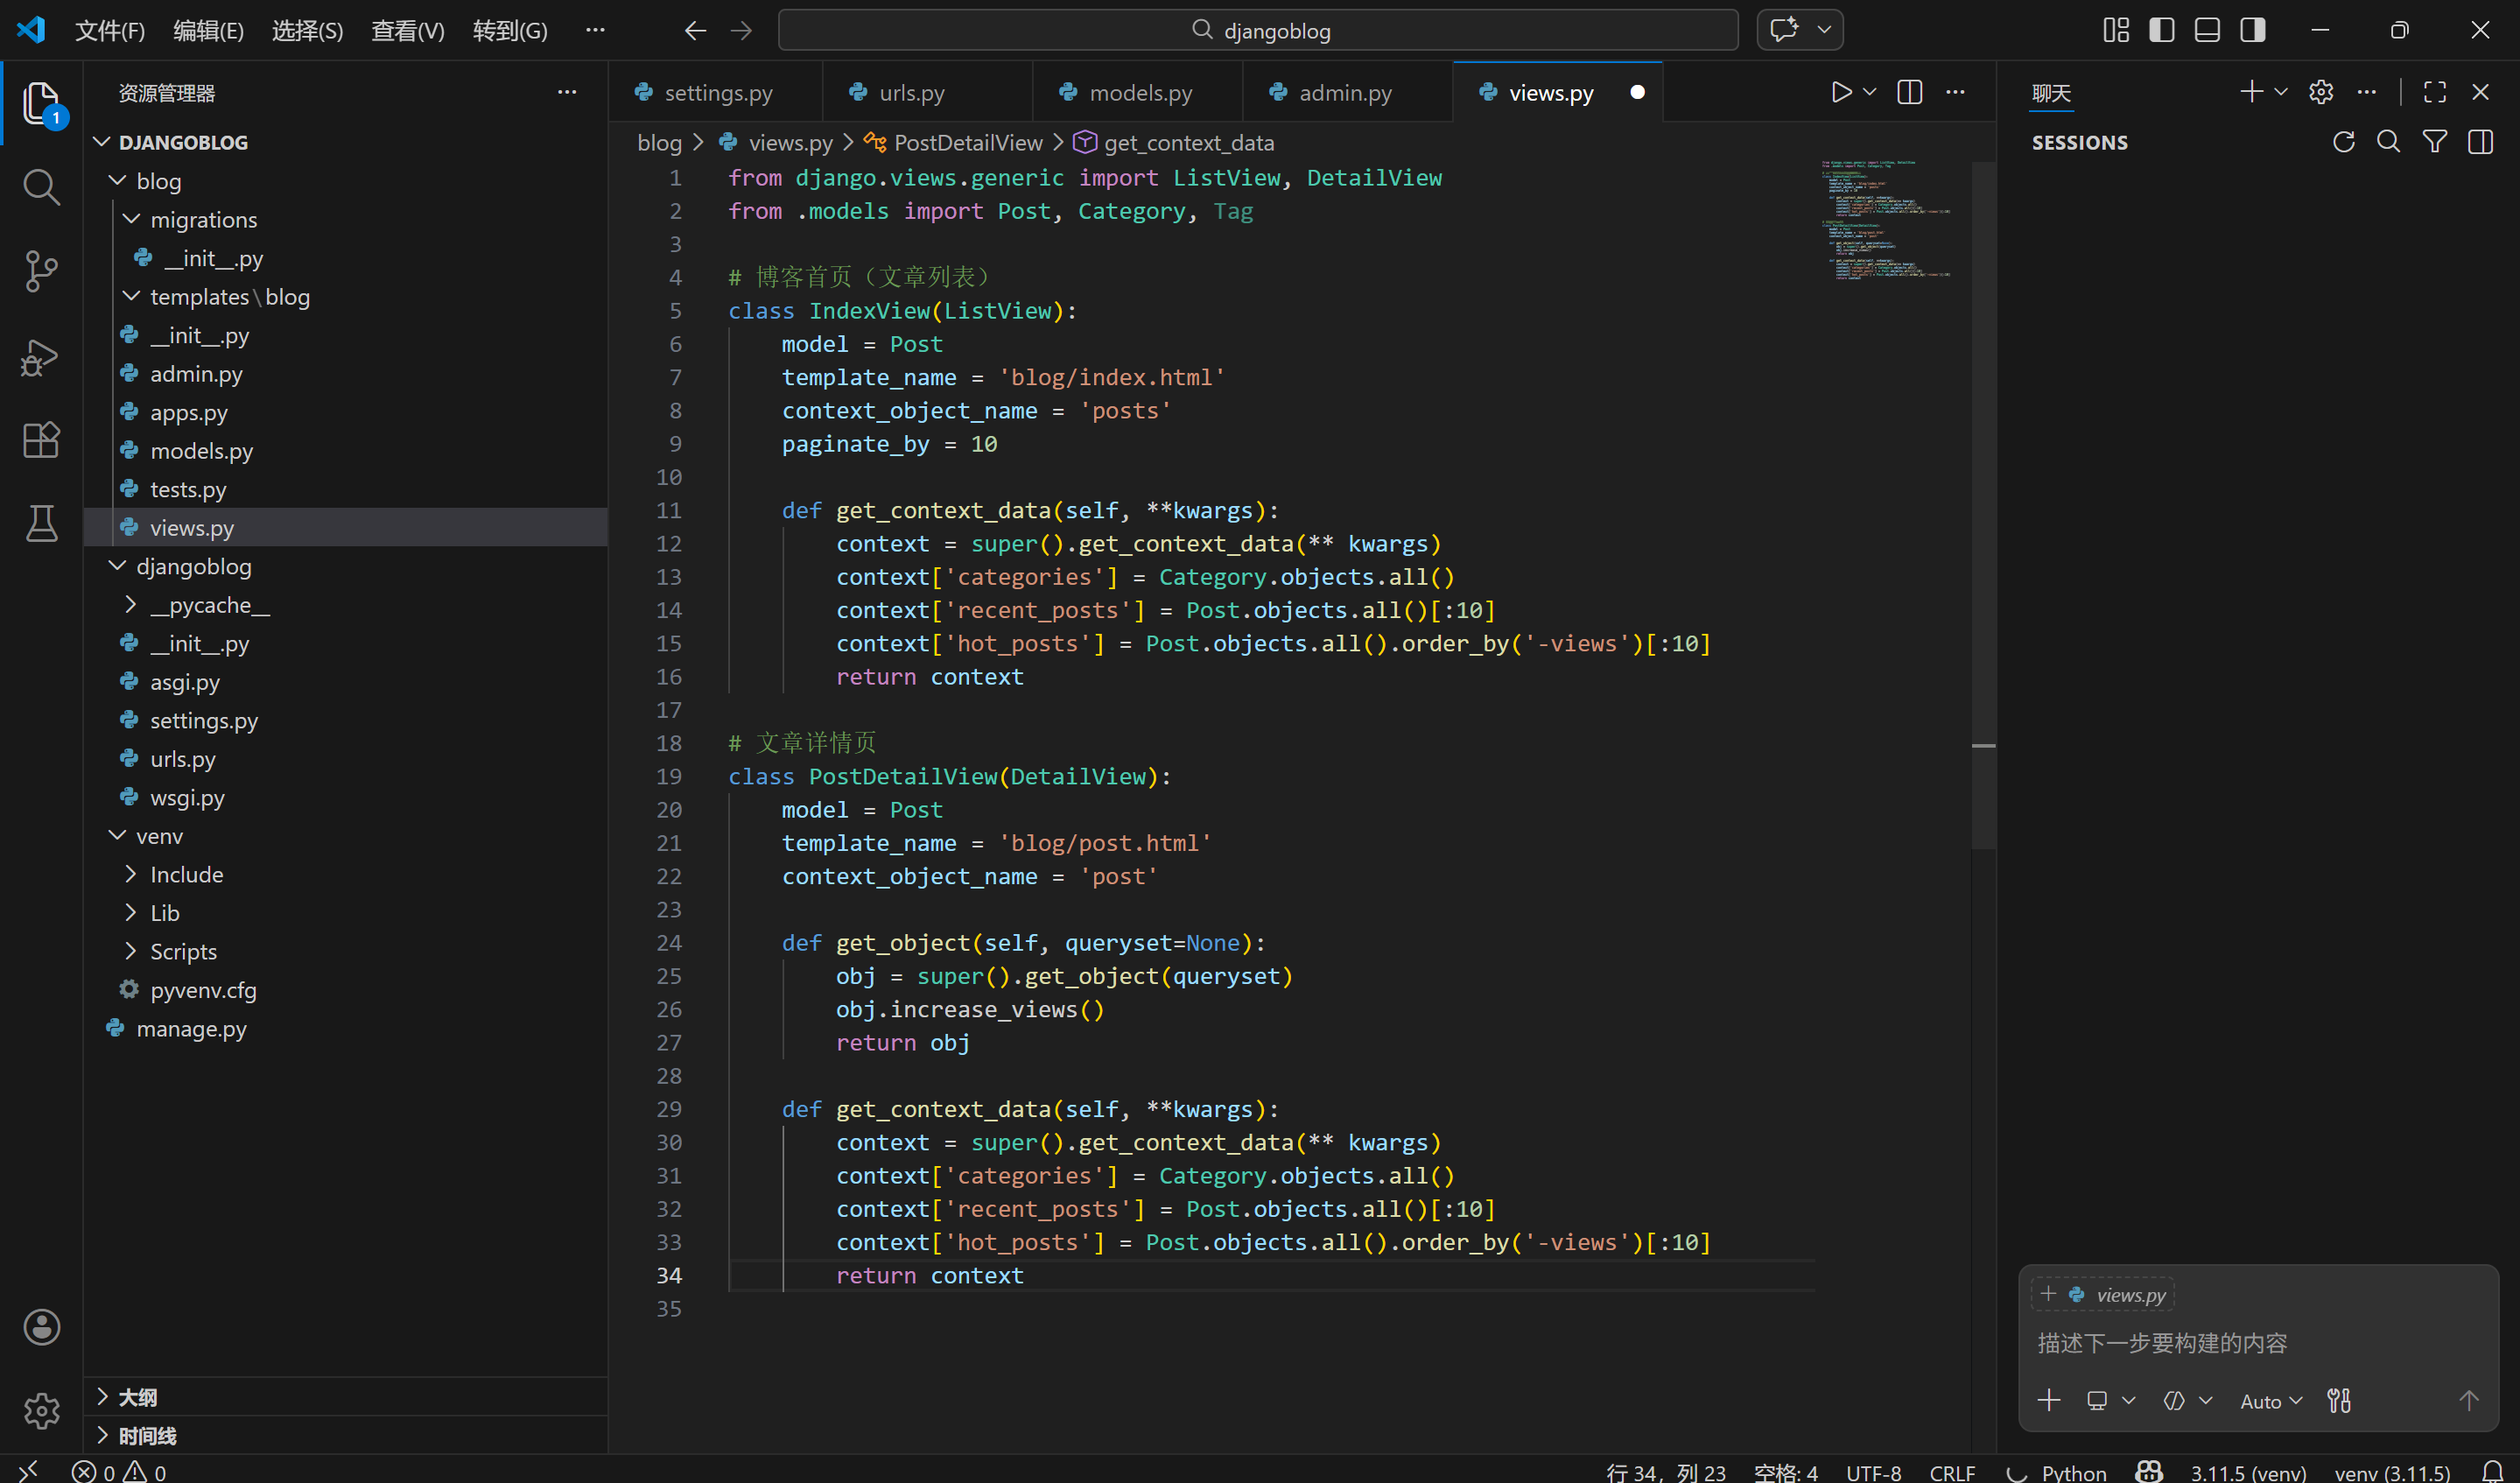Viewport: 2520px width, 1483px height.
Task: Open the Testing flask view
Action: [x=41, y=523]
